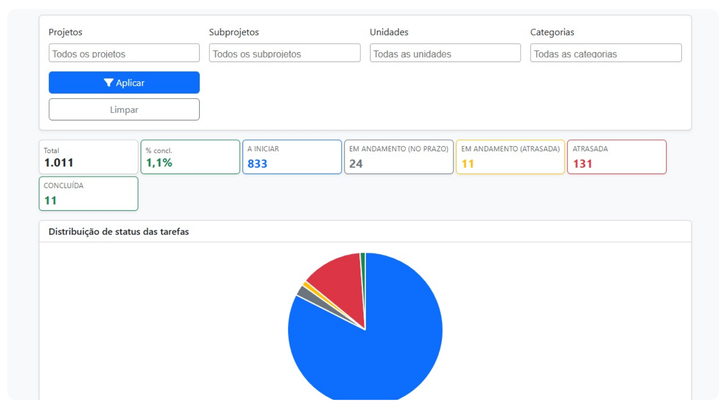
Task: Expand the Subprojetos selector
Action: pyautogui.click(x=284, y=53)
